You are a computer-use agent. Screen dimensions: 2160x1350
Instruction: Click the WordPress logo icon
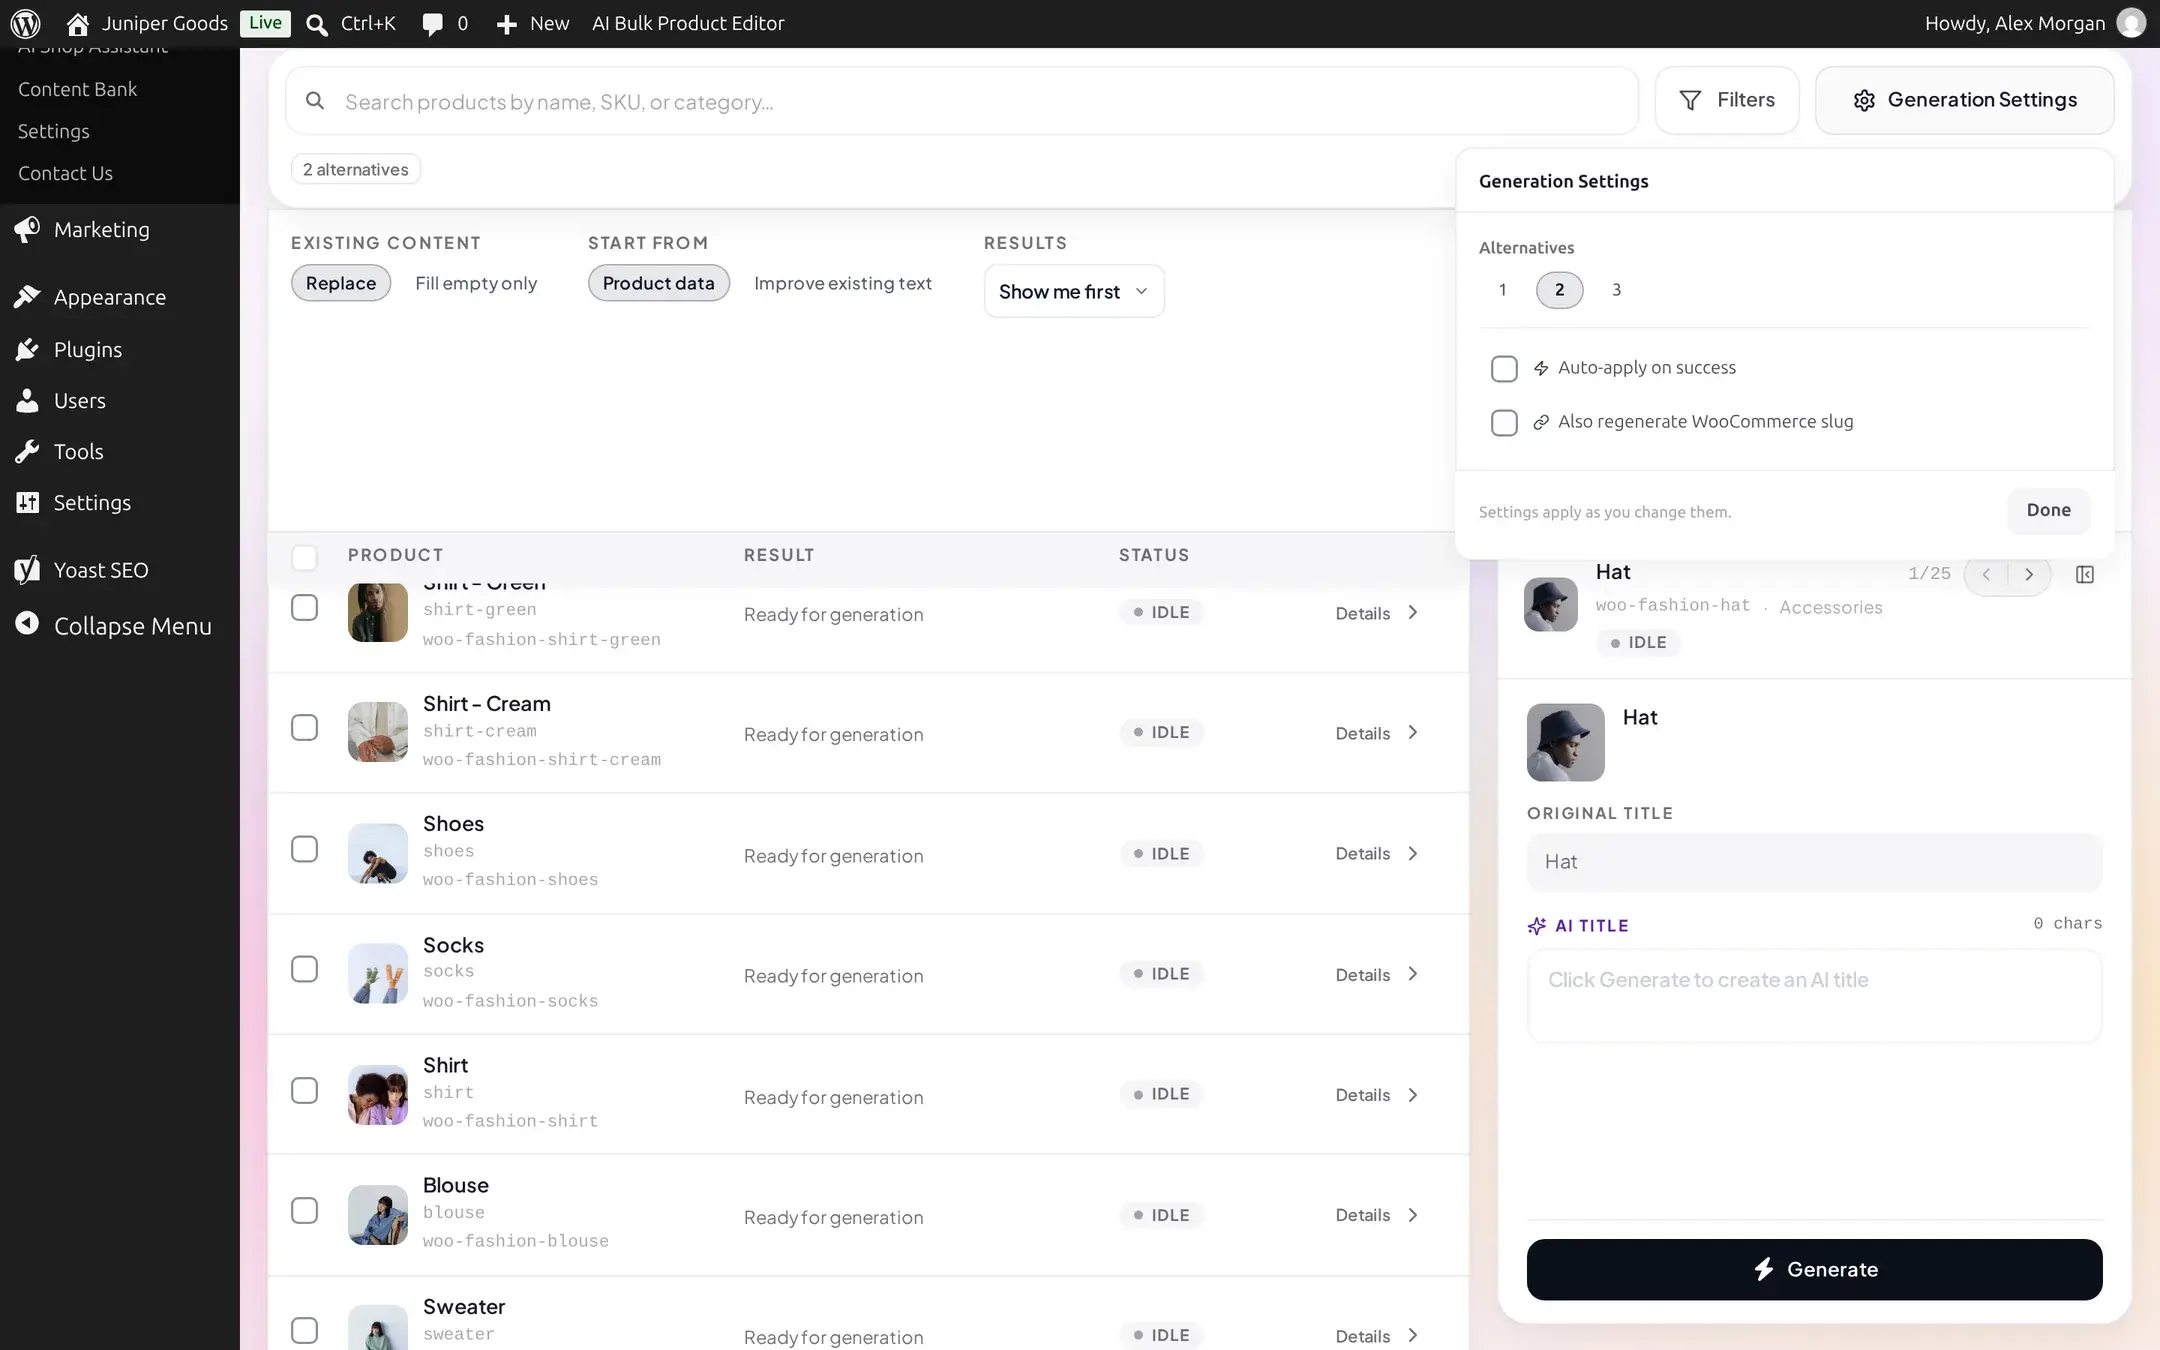point(25,23)
